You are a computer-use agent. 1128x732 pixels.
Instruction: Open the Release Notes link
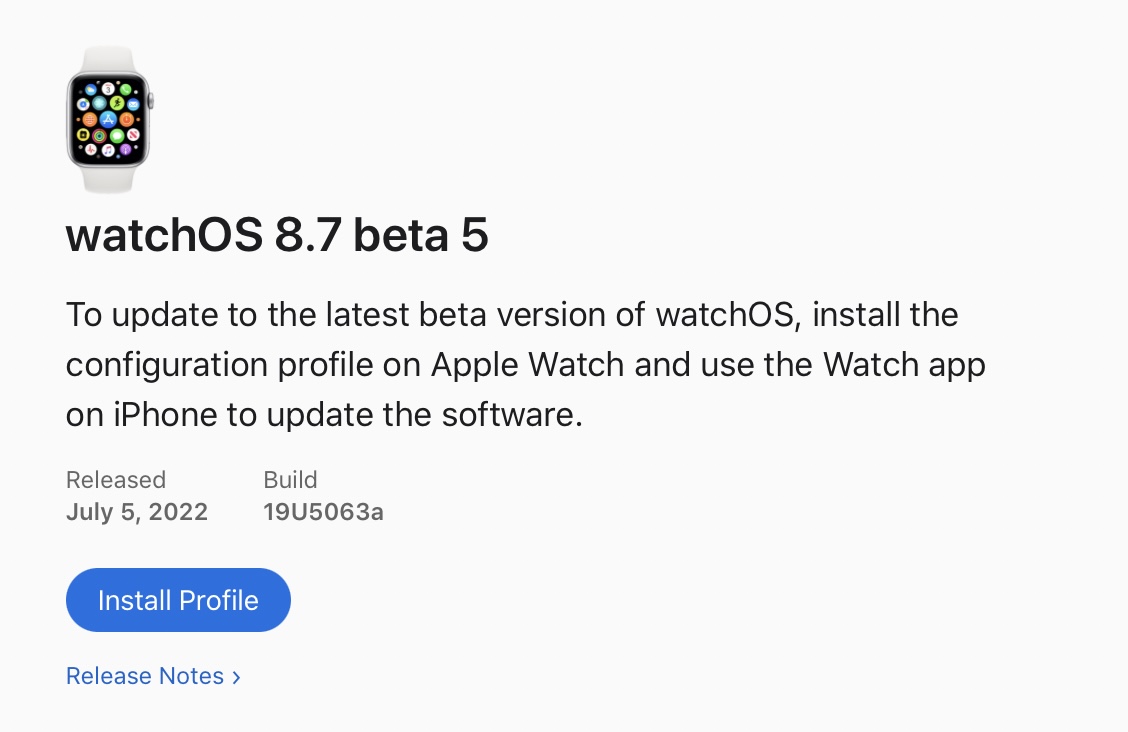(x=145, y=676)
